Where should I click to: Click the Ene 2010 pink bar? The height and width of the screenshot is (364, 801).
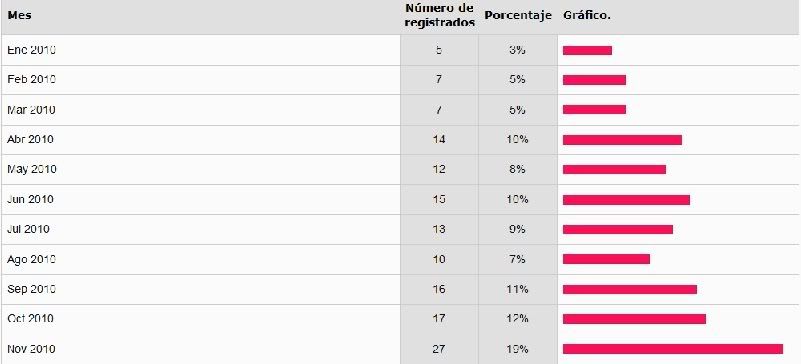(587, 50)
